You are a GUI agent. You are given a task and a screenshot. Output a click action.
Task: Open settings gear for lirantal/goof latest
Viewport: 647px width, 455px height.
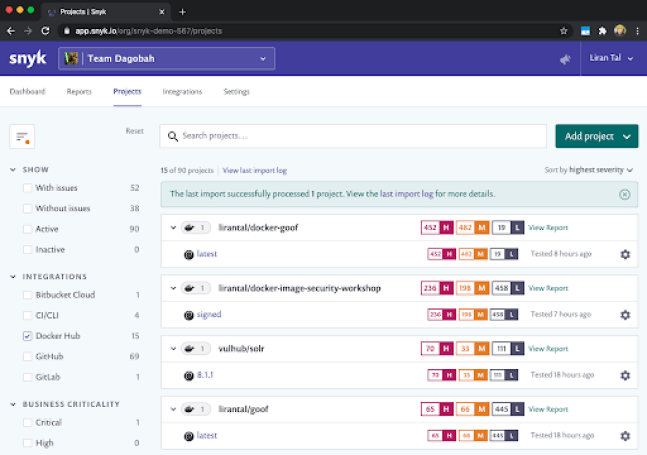coord(625,436)
